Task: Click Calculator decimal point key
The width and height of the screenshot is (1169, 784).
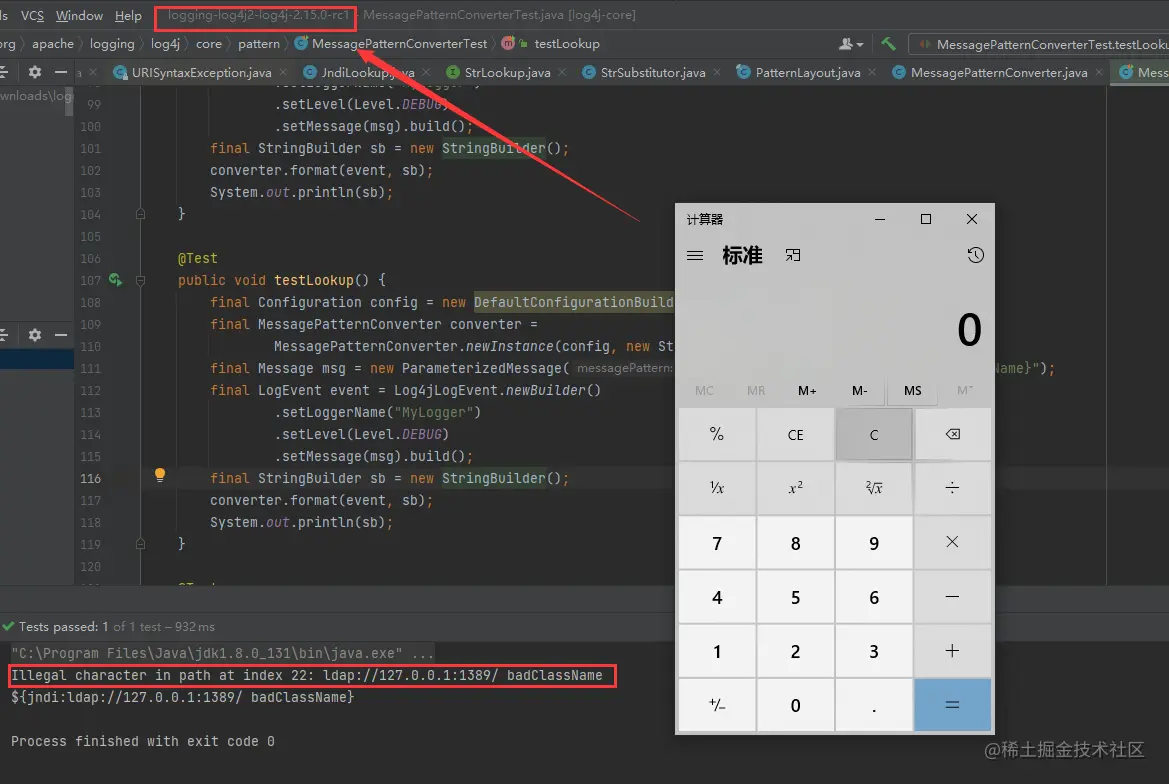Action: point(874,705)
